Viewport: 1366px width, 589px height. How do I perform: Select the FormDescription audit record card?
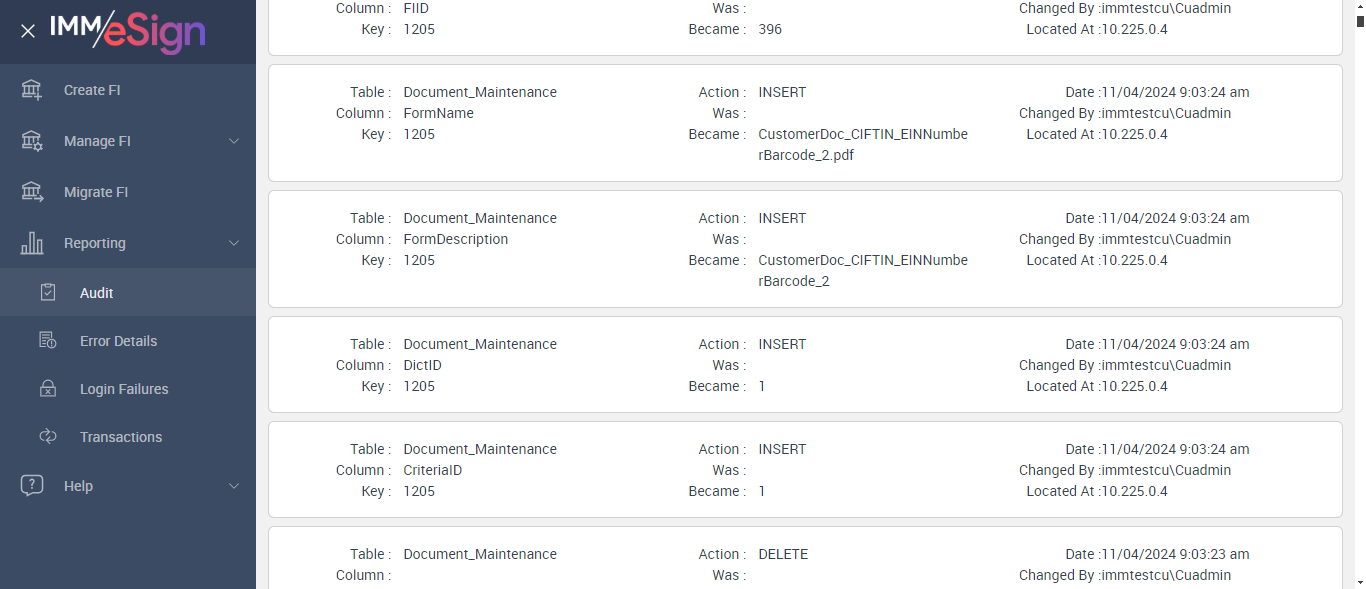pos(805,249)
